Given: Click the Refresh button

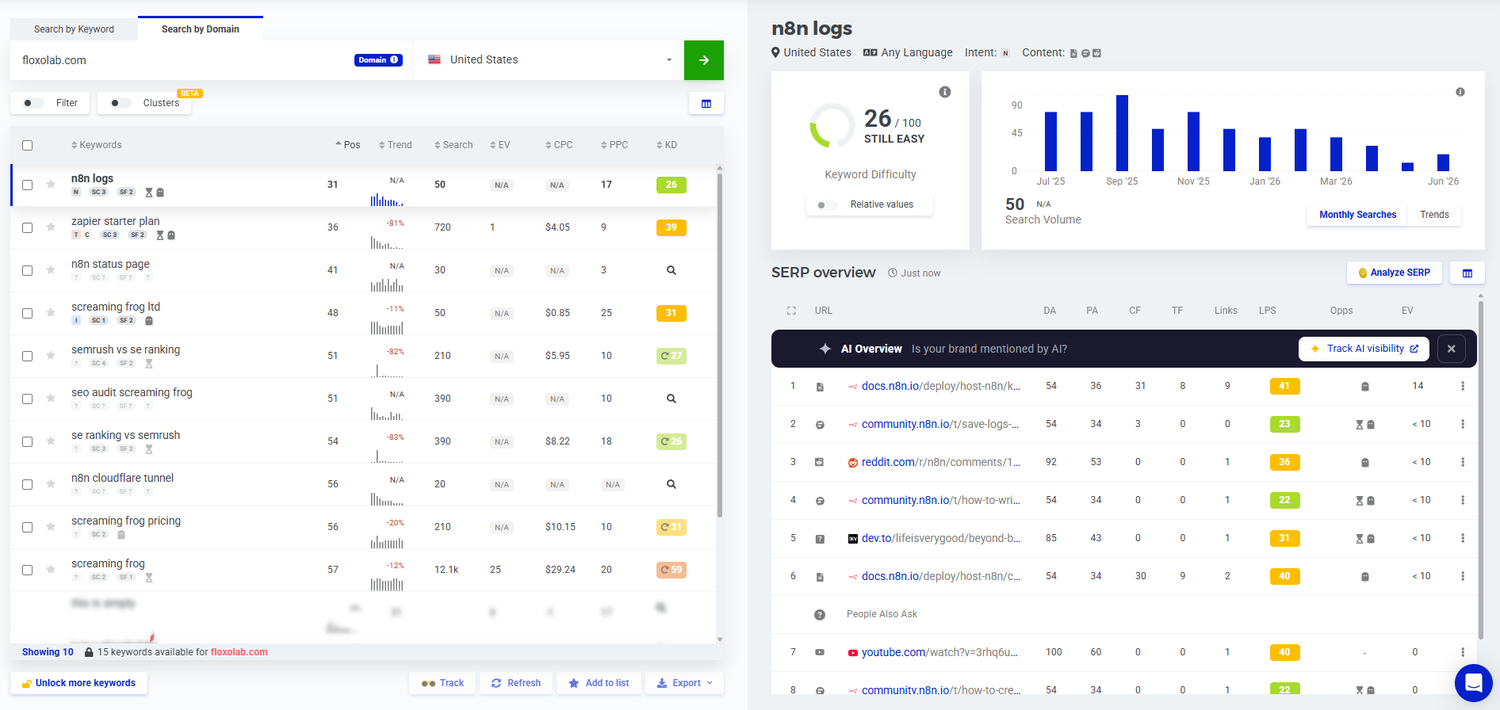Looking at the screenshot, I should click(515, 683).
